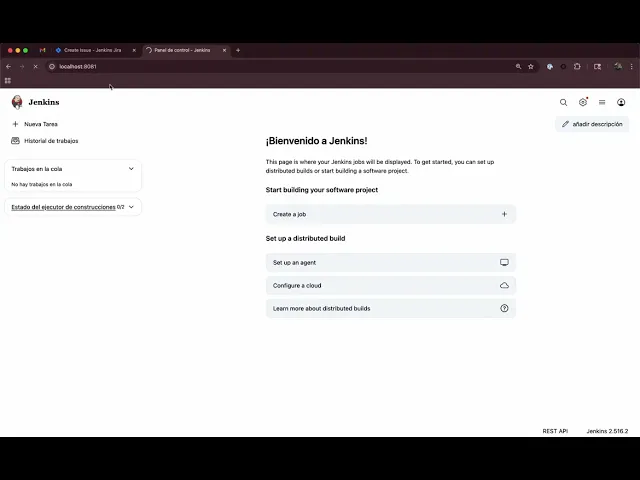Open Learn more about distributed builds
640x480 pixels.
click(391, 309)
